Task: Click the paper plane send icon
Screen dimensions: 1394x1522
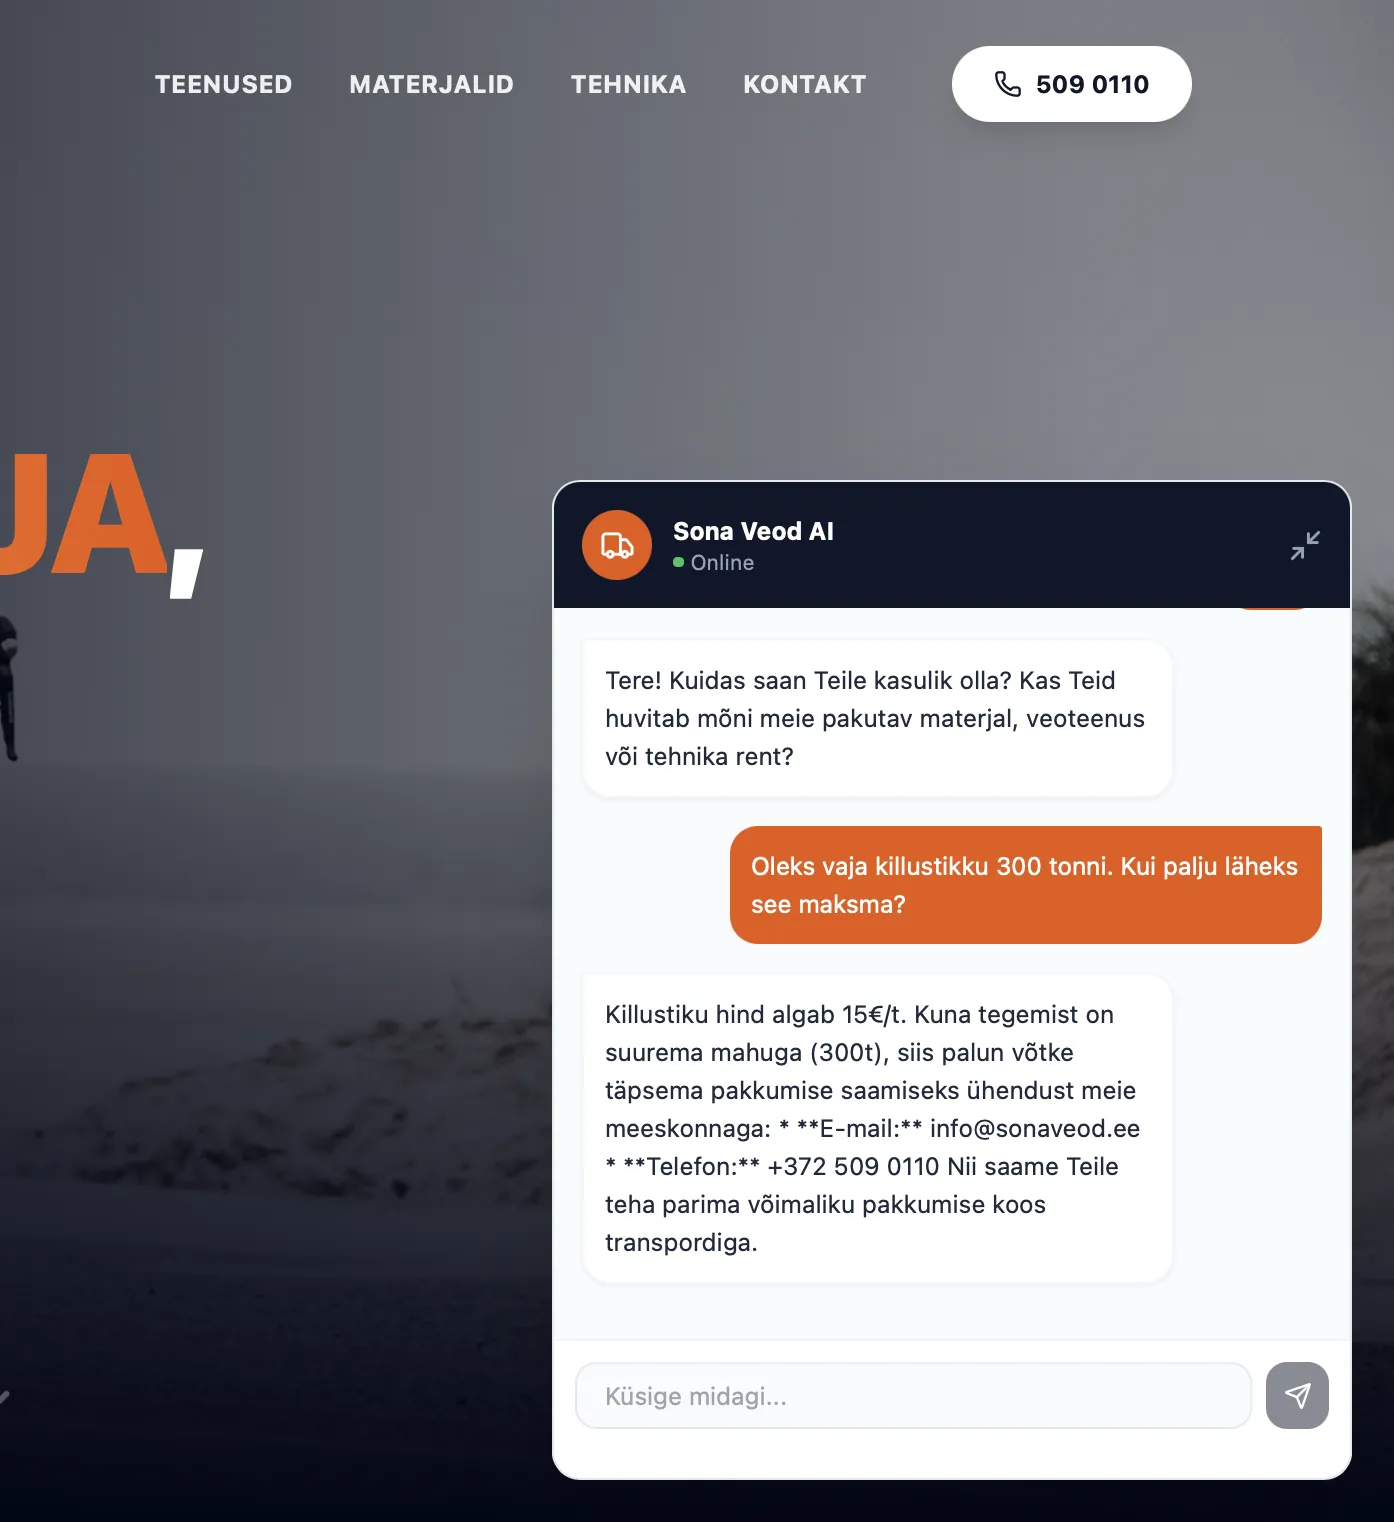Action: 1297,1395
